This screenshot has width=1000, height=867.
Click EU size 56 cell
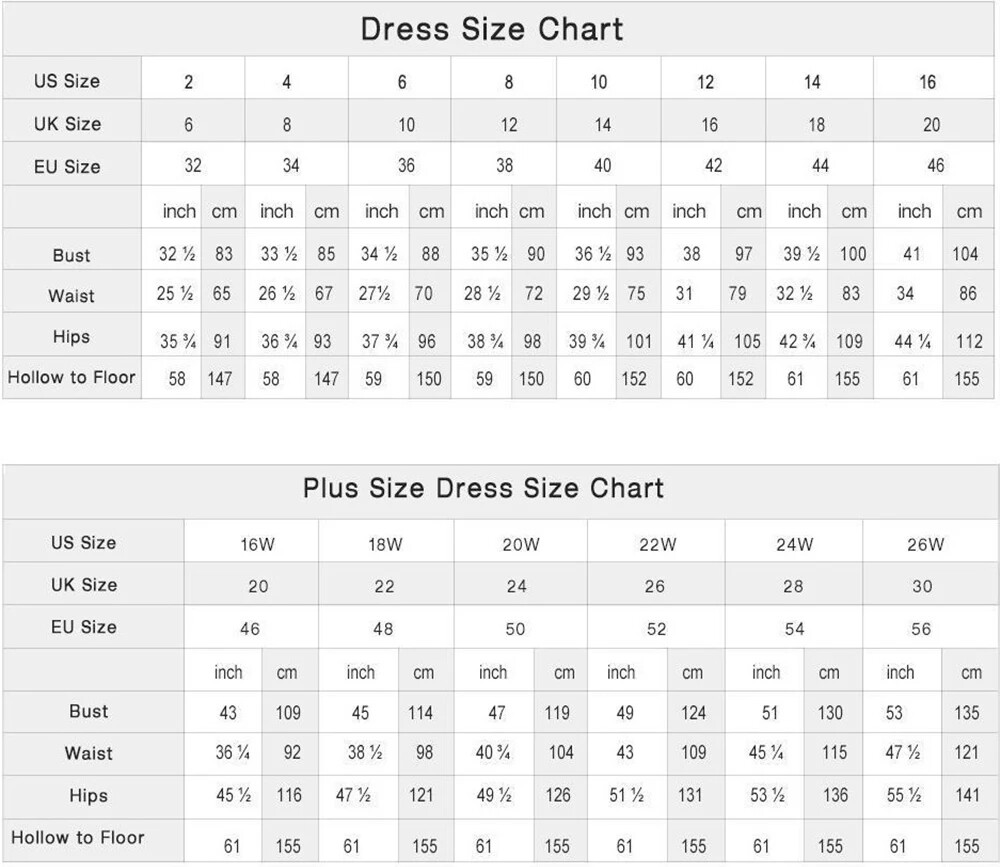click(921, 629)
